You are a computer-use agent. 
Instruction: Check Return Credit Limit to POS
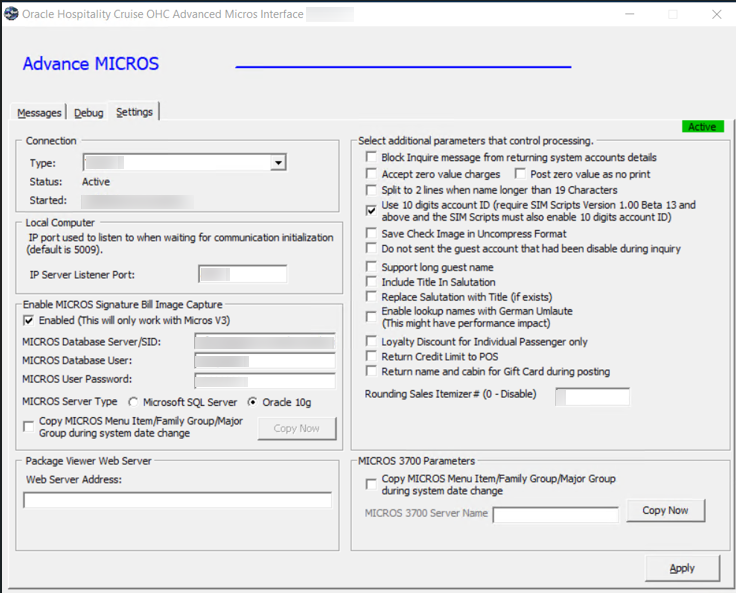(x=371, y=356)
